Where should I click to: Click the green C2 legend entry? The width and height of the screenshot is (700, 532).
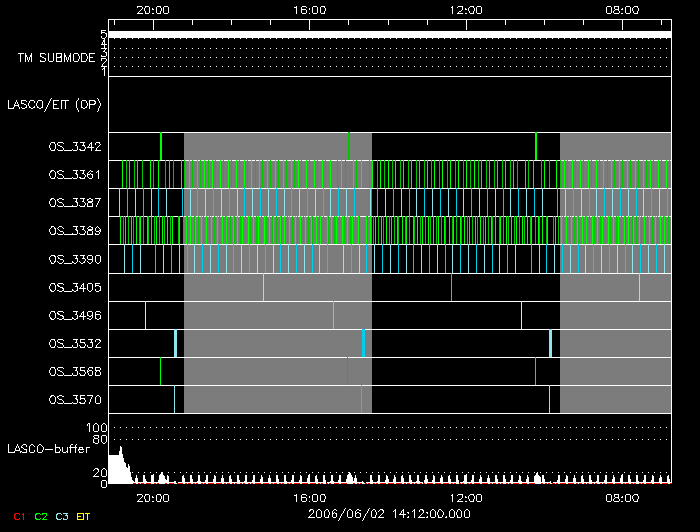[41, 517]
